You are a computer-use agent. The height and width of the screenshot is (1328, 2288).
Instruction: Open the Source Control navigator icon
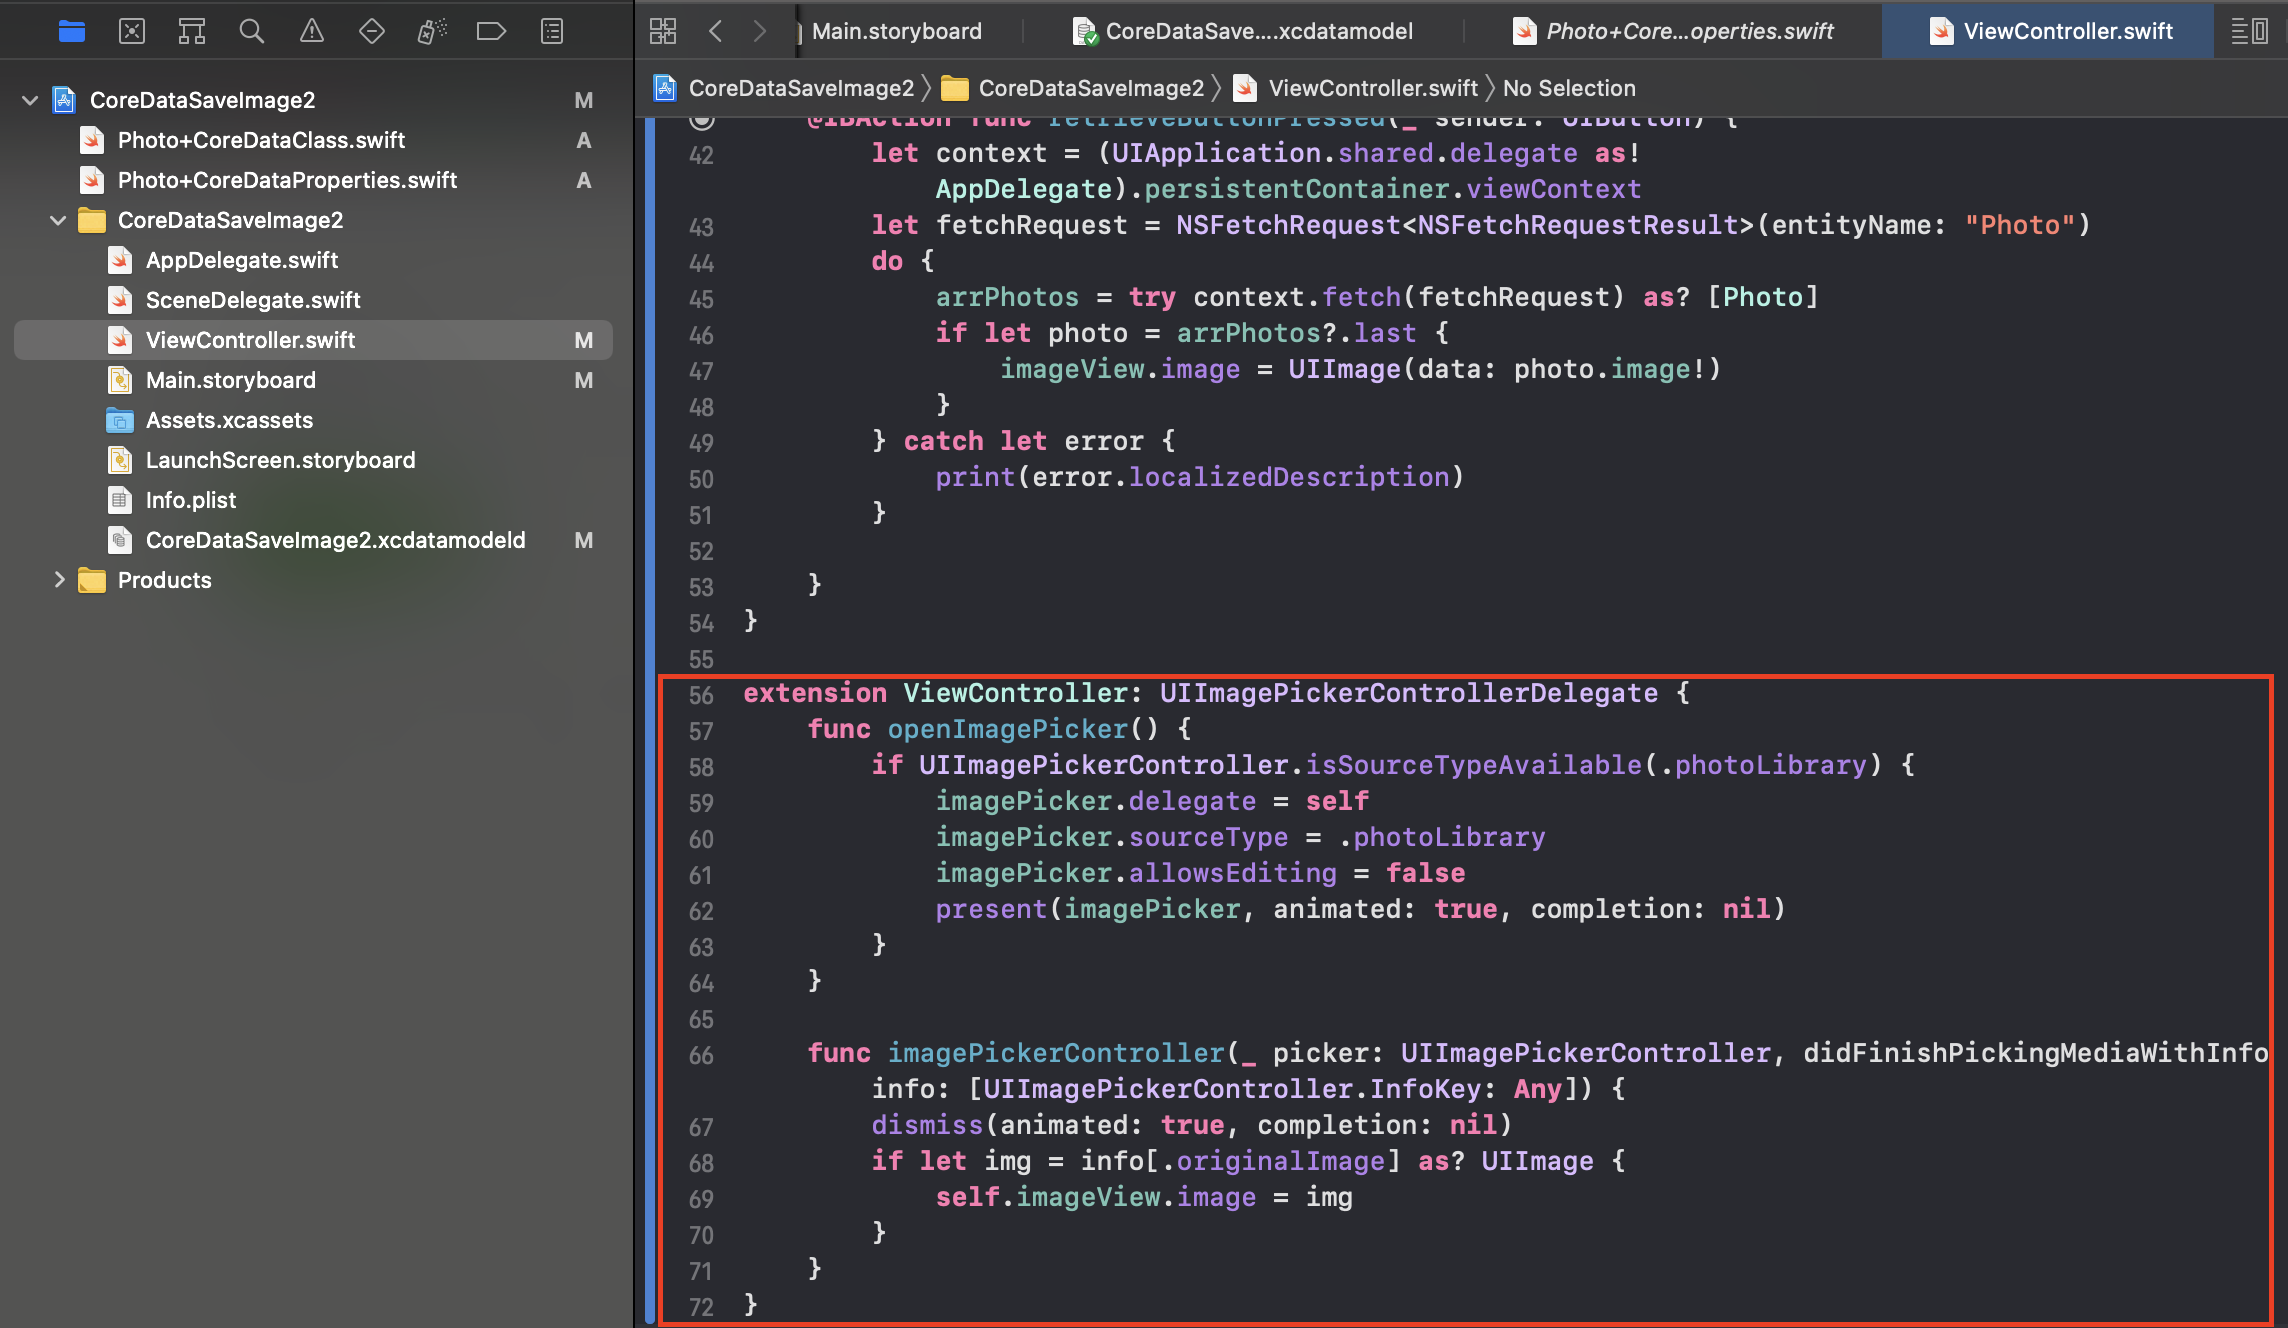[132, 31]
